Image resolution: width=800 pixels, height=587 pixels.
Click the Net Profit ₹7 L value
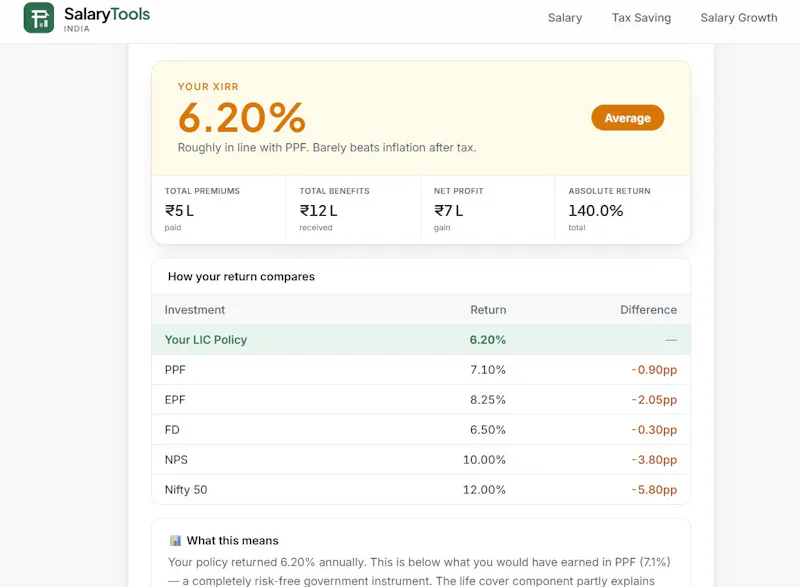tap(448, 211)
